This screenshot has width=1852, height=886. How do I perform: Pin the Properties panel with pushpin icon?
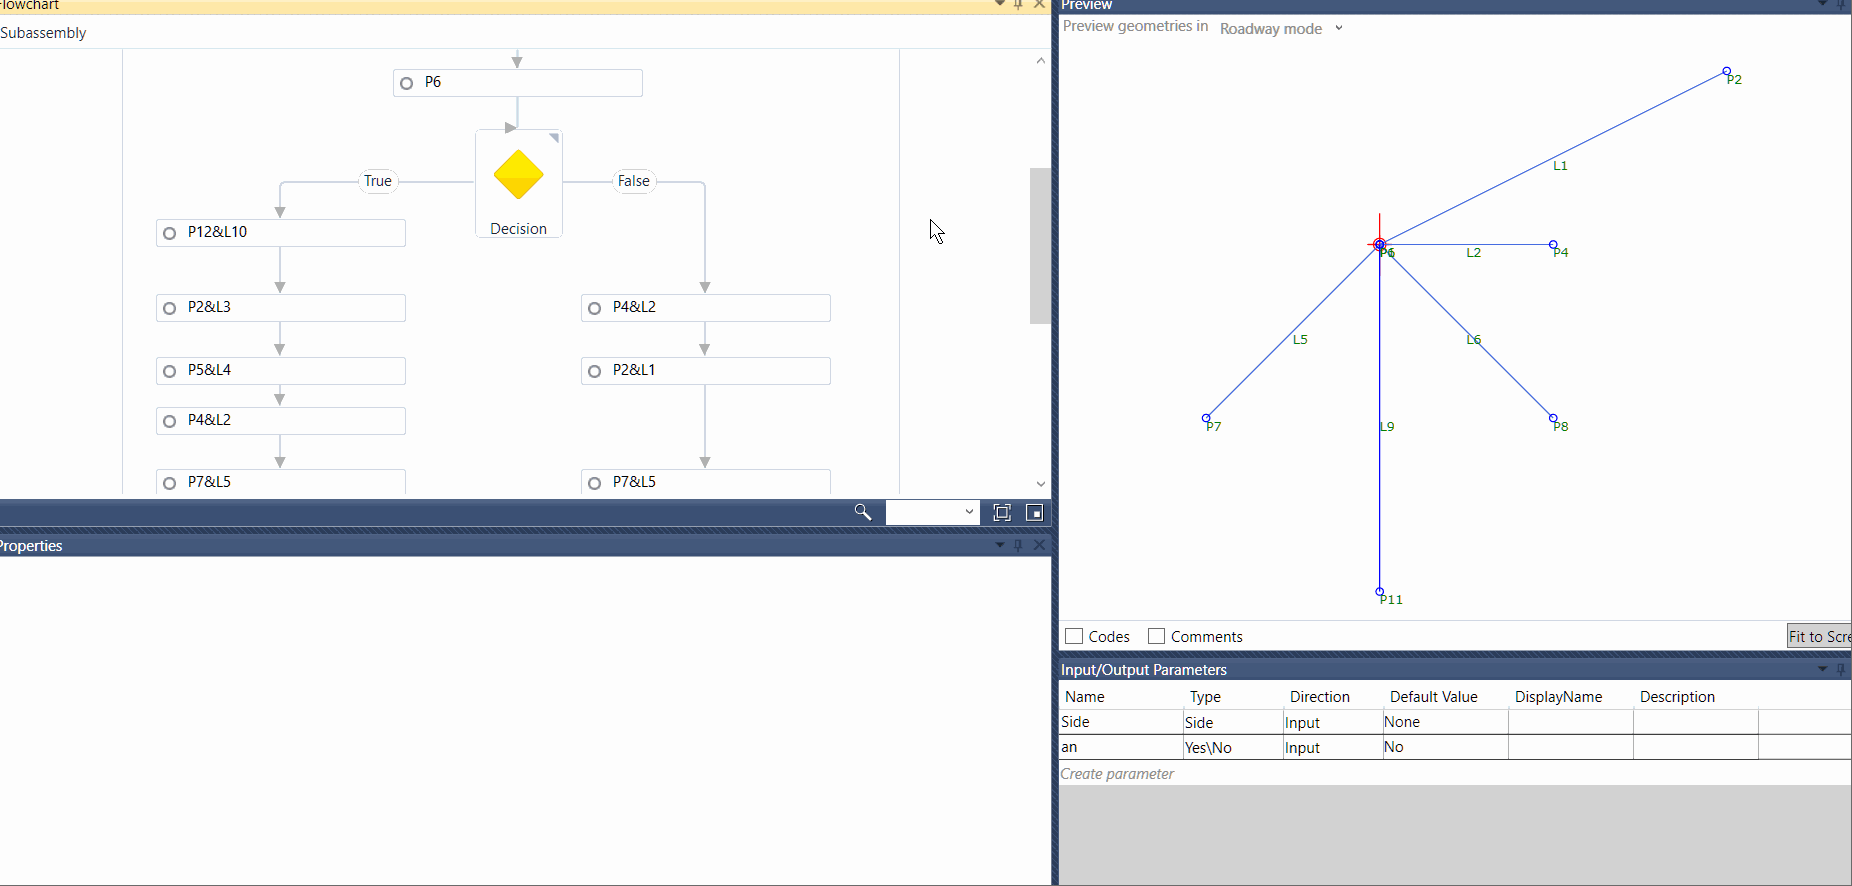pos(1018,545)
